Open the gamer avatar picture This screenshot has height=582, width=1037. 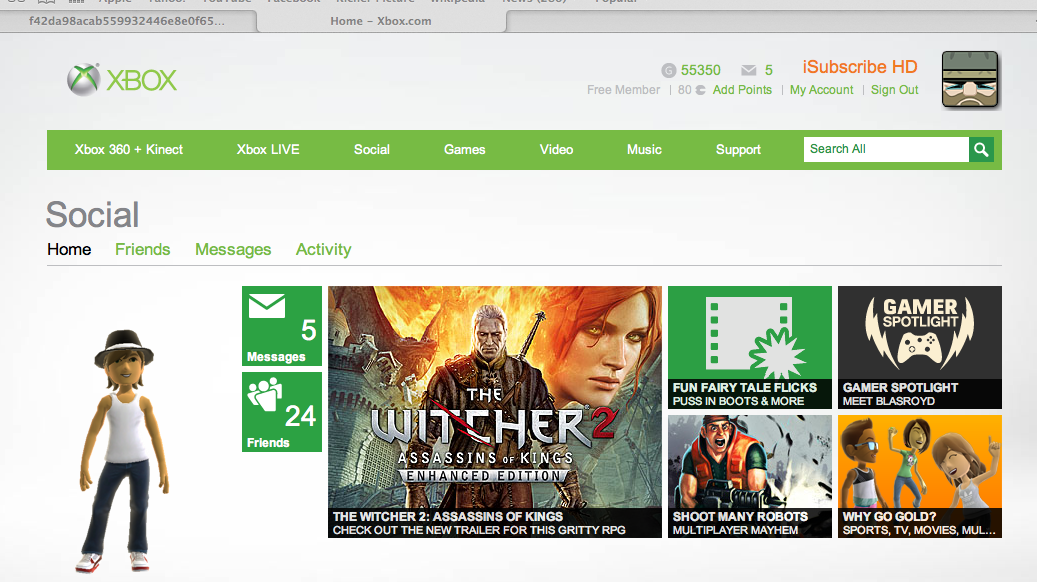(x=970, y=79)
